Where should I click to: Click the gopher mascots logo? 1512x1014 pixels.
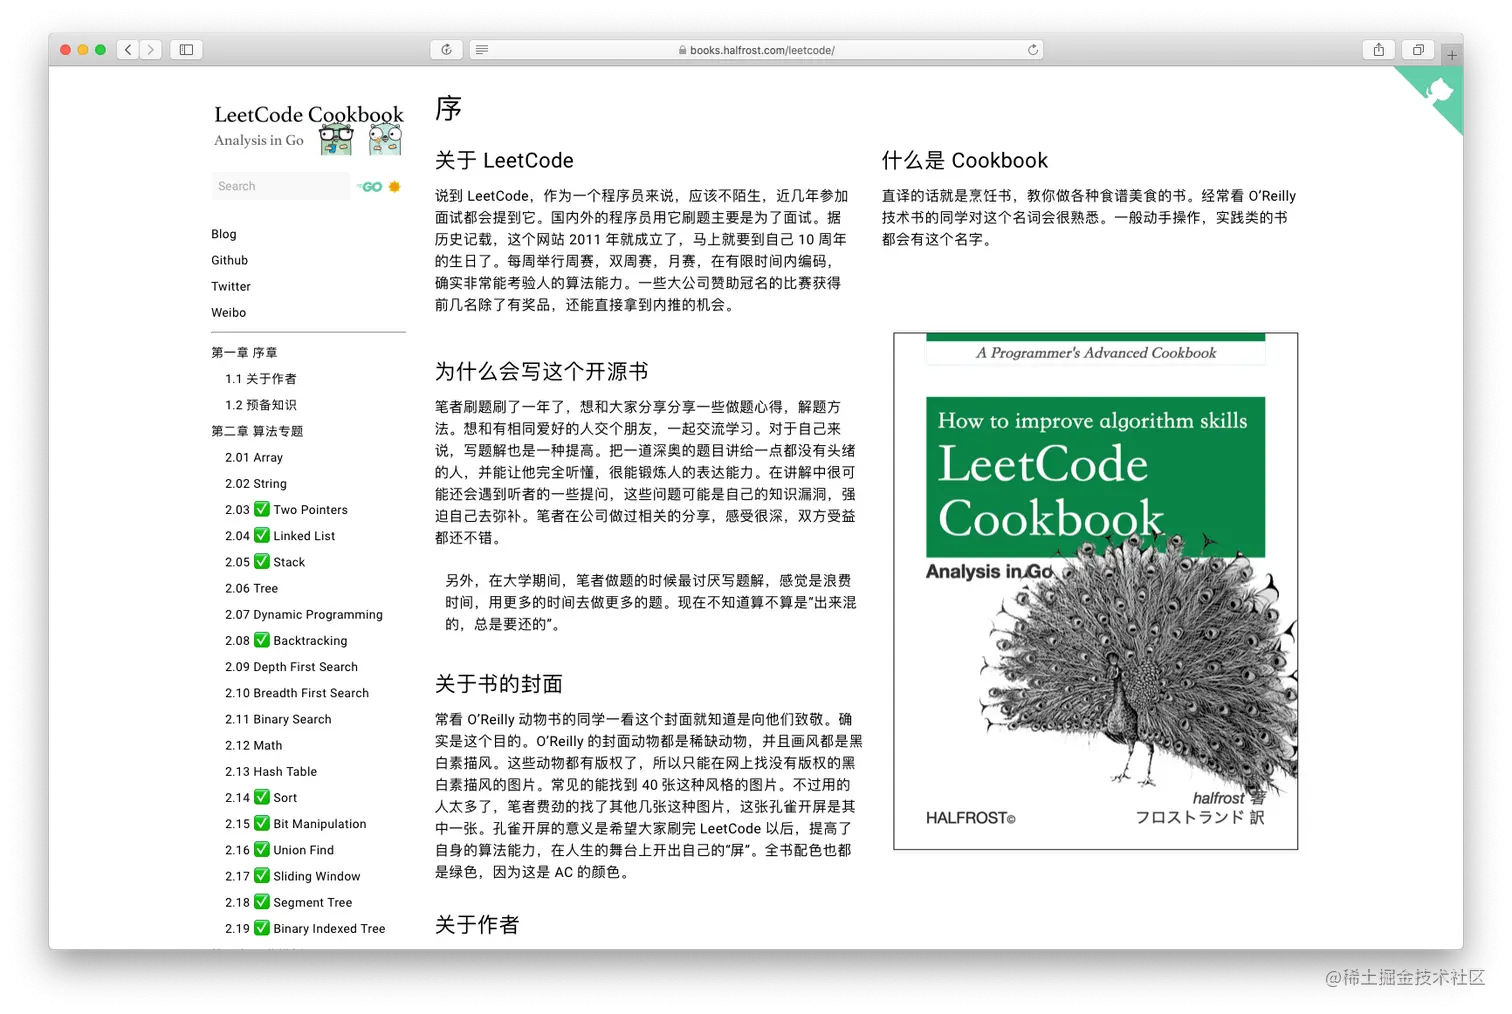(x=360, y=139)
